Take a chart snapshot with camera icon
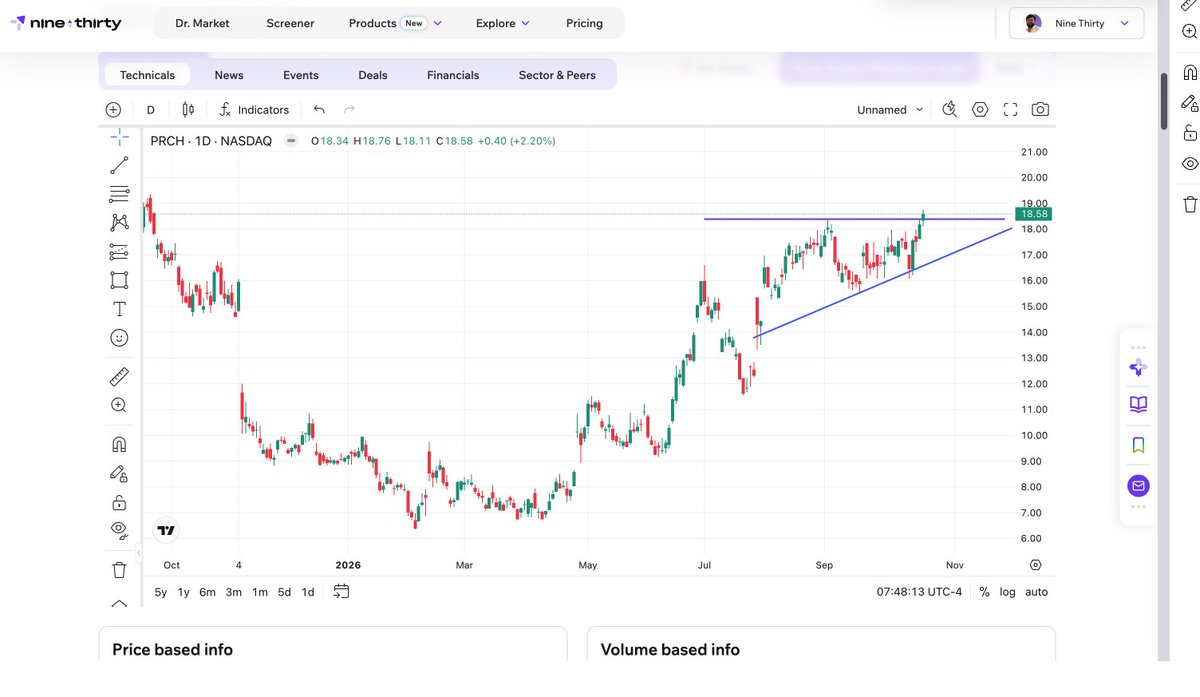1200x697 pixels. (1040, 110)
